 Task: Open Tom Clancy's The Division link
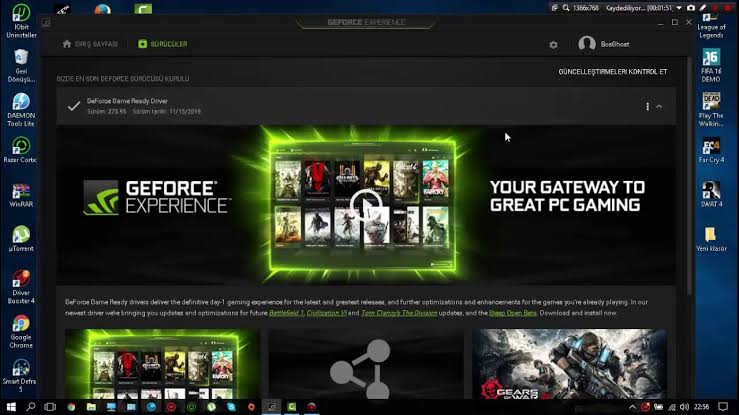coord(399,313)
